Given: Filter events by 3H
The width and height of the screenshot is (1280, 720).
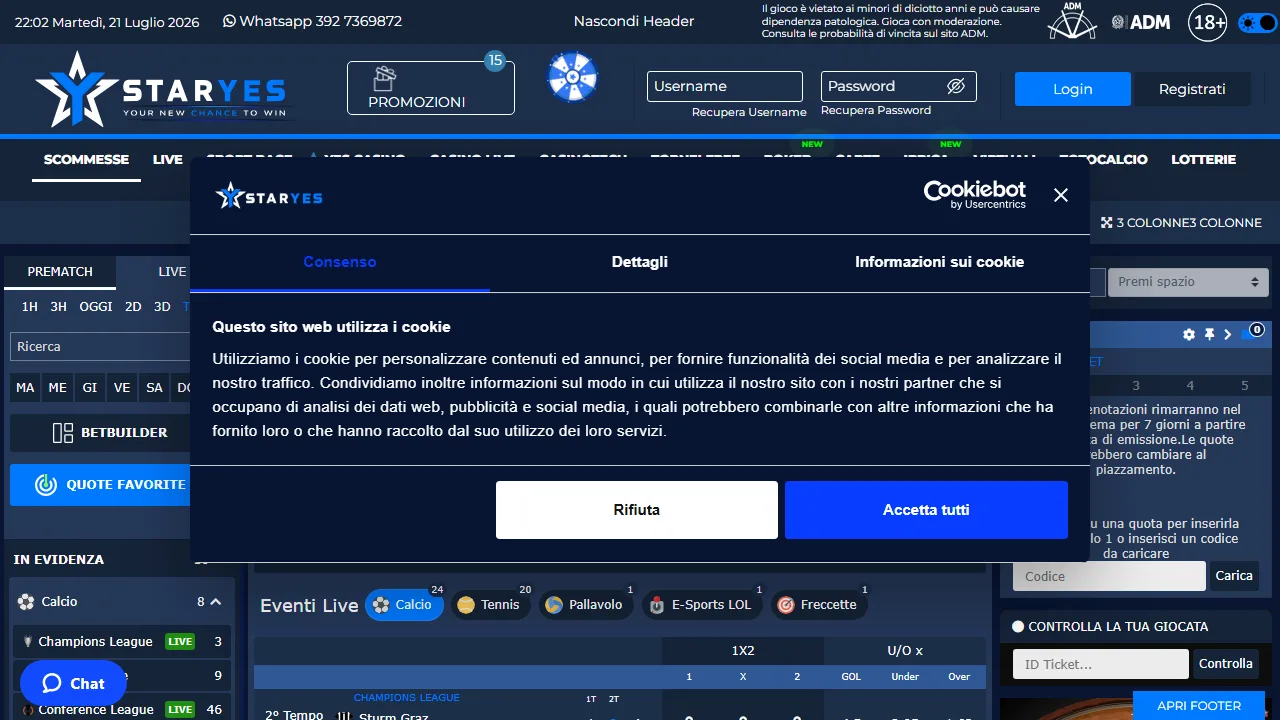Looking at the screenshot, I should [x=59, y=307].
